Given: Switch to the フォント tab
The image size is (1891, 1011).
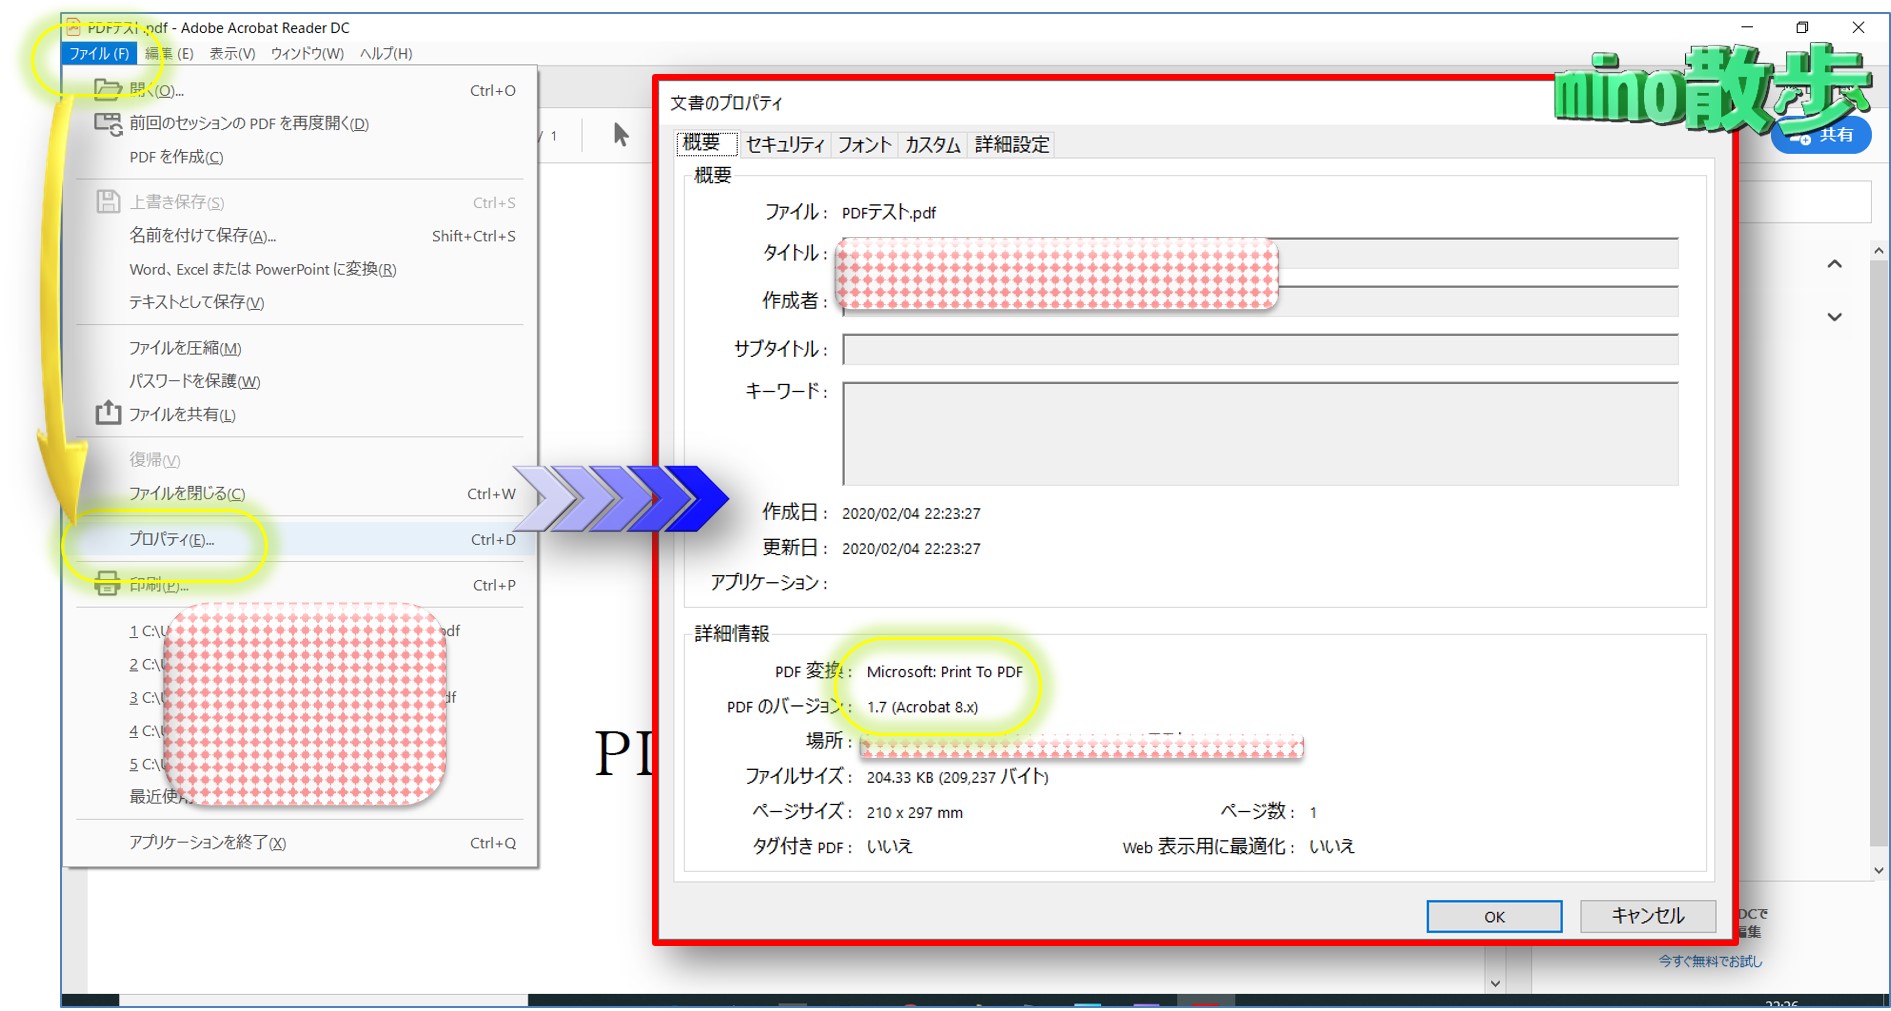Looking at the screenshot, I should pos(864,145).
